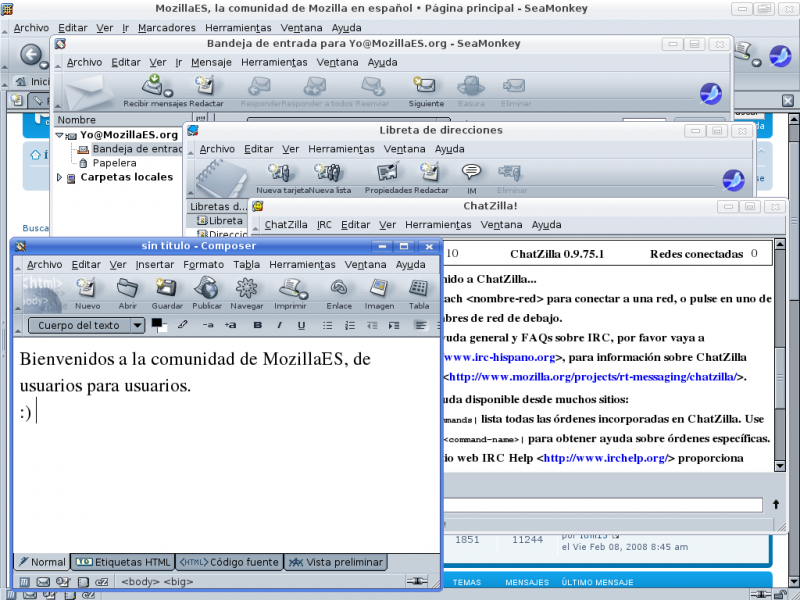Viewport: 800px width, 600px height.
Task: Open Insertar menu in Composer
Action: click(x=155, y=264)
